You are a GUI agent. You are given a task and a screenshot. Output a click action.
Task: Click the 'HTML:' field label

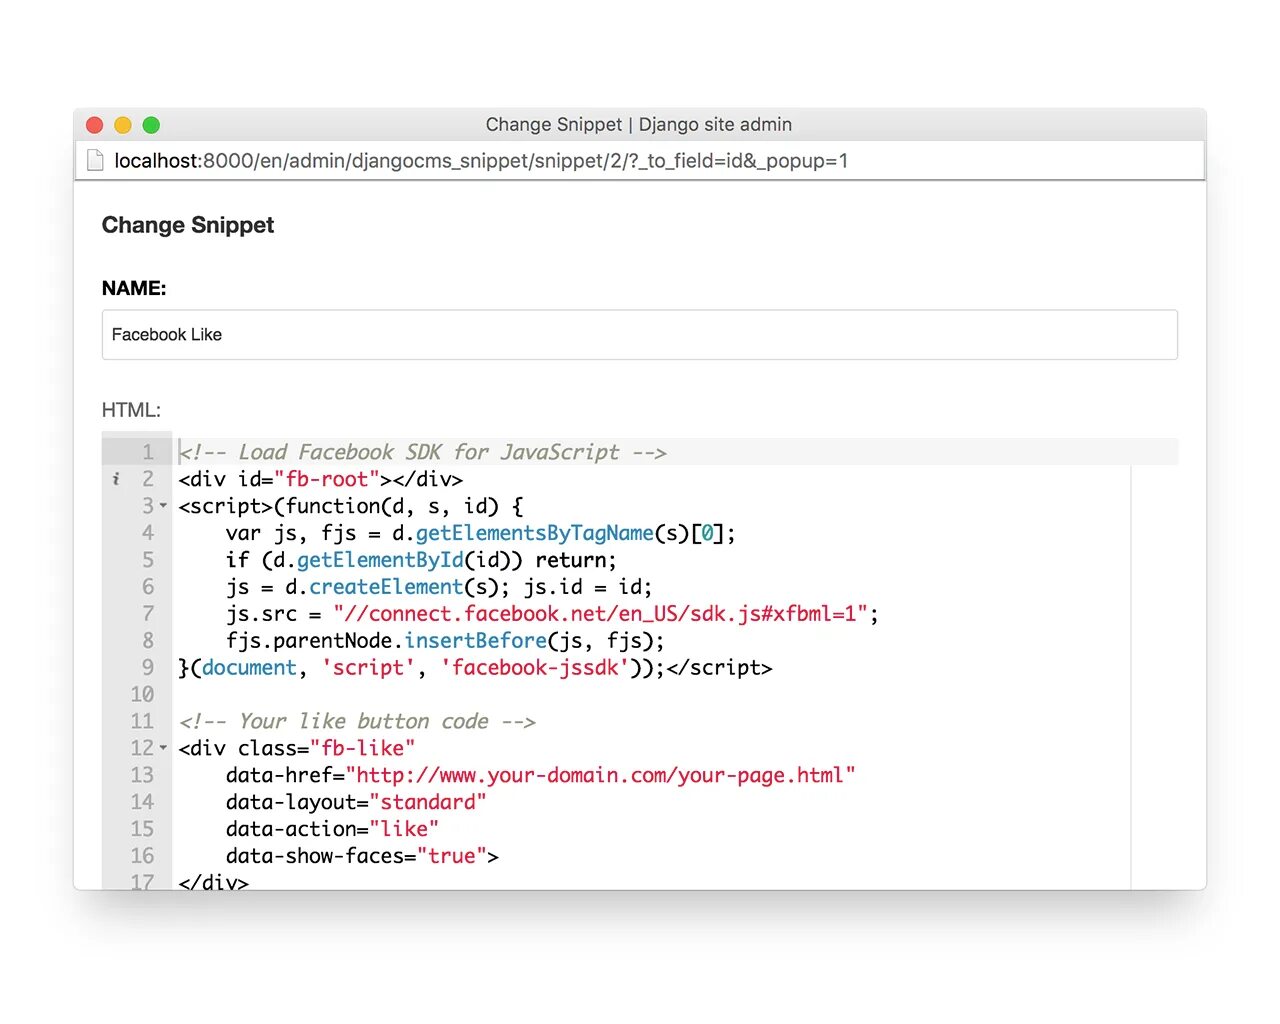(131, 410)
